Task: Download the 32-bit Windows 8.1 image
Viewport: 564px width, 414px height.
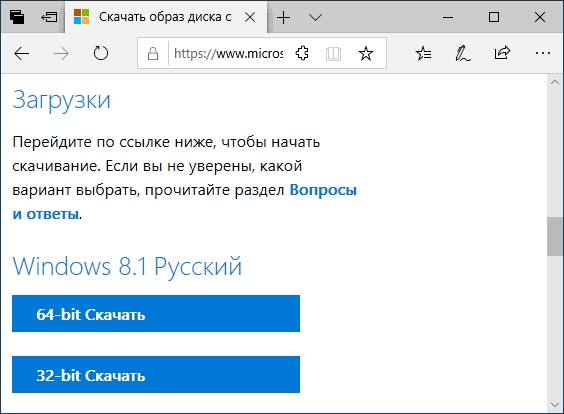Action: click(156, 374)
